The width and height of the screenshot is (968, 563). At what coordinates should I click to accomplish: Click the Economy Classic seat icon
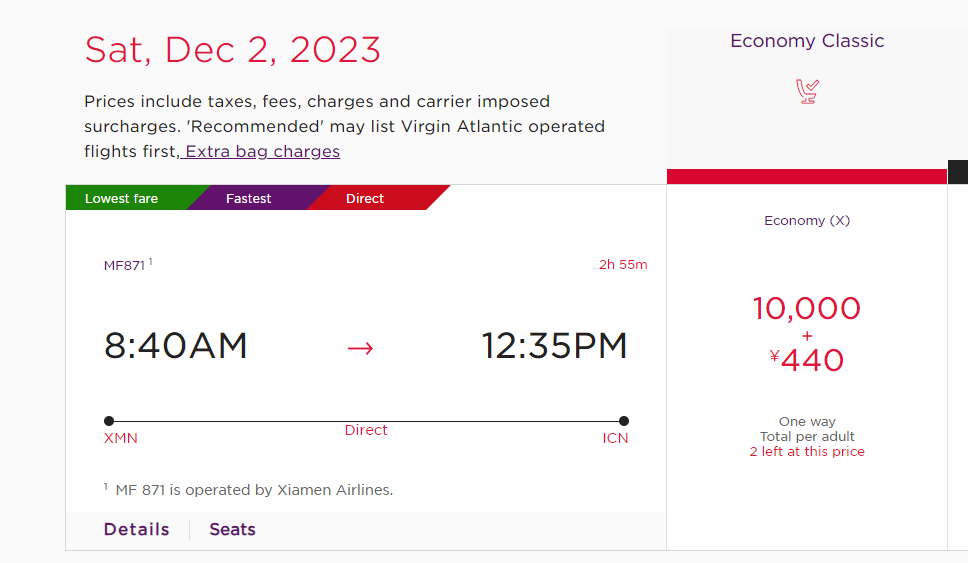click(x=807, y=91)
